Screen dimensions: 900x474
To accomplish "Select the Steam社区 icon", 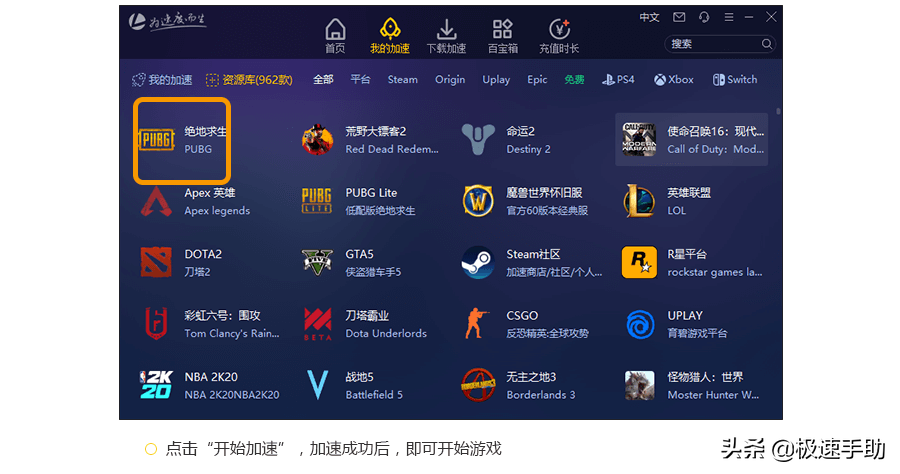I will 478,262.
